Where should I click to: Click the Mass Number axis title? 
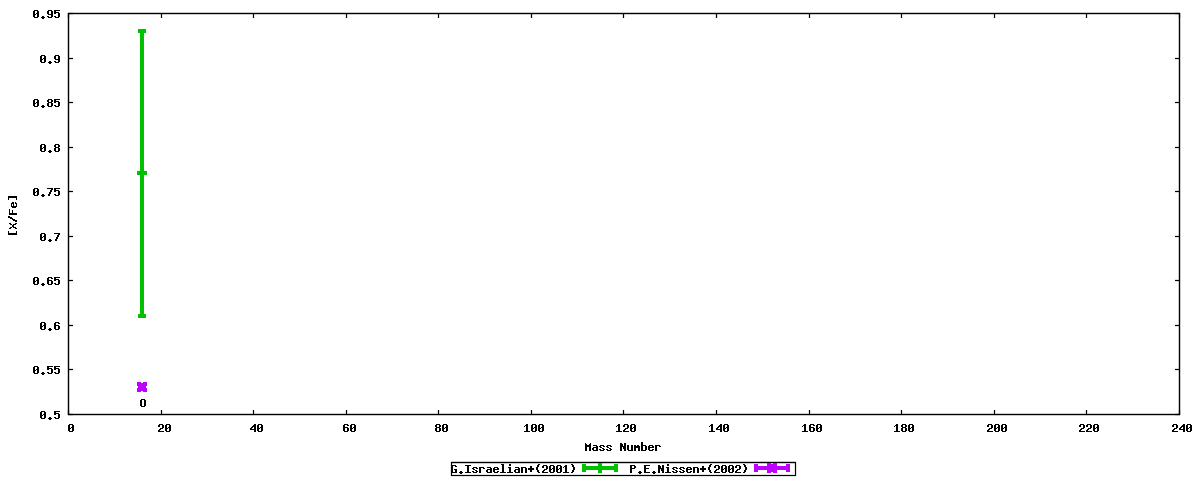(x=622, y=447)
